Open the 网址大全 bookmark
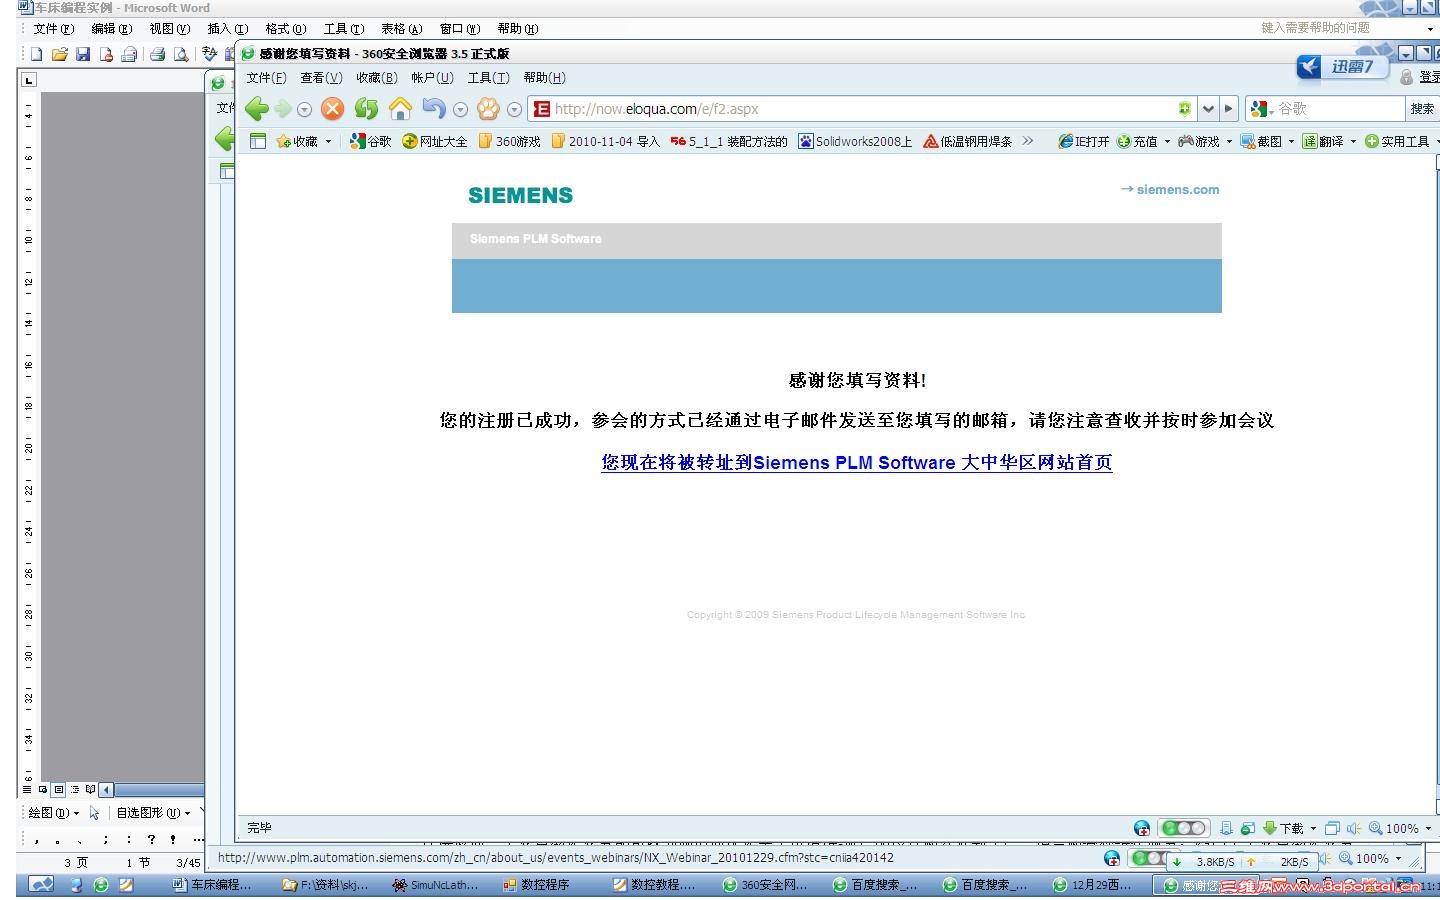 click(x=435, y=141)
